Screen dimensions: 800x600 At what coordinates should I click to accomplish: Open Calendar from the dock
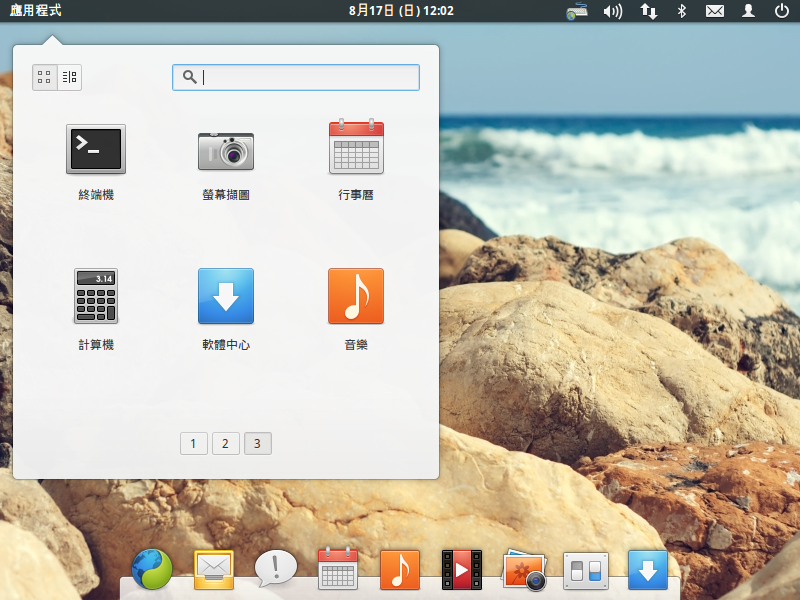tap(338, 568)
